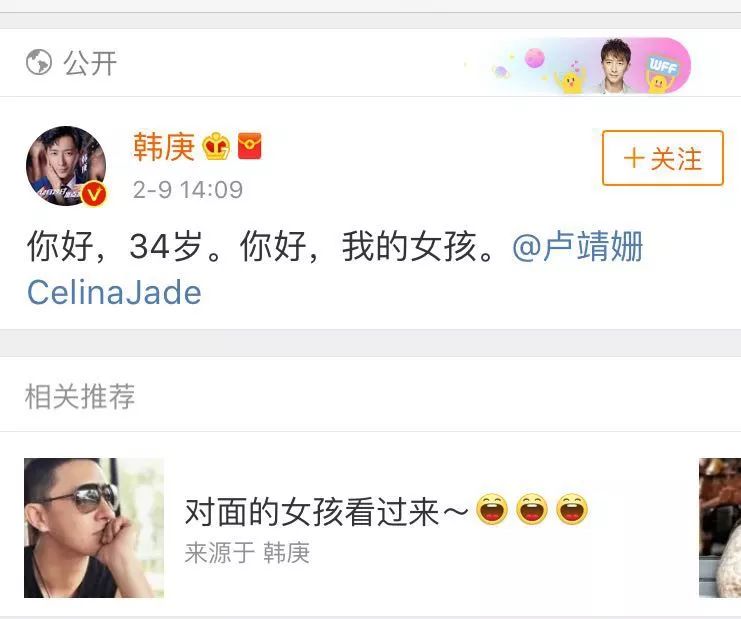Click the first laughing emoji

(x=492, y=509)
